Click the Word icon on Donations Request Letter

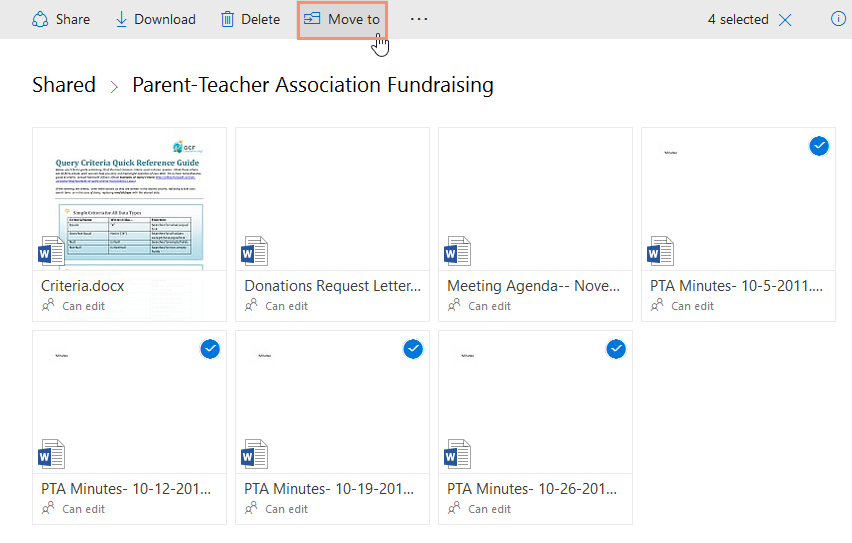click(x=253, y=251)
